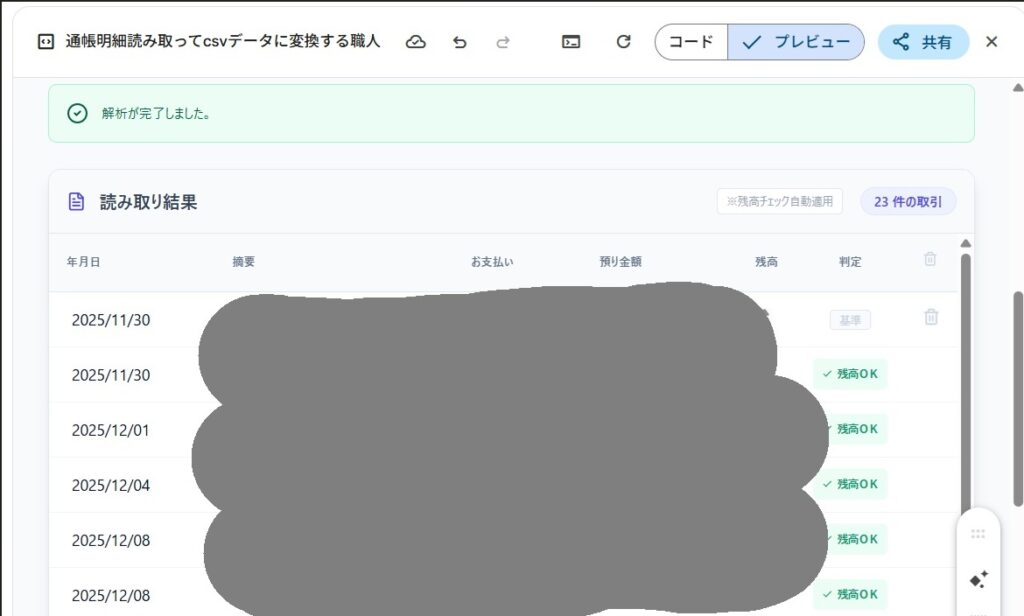This screenshot has width=1024, height=616.
Task: Click the grid dots drag handle icon
Action: (978, 534)
